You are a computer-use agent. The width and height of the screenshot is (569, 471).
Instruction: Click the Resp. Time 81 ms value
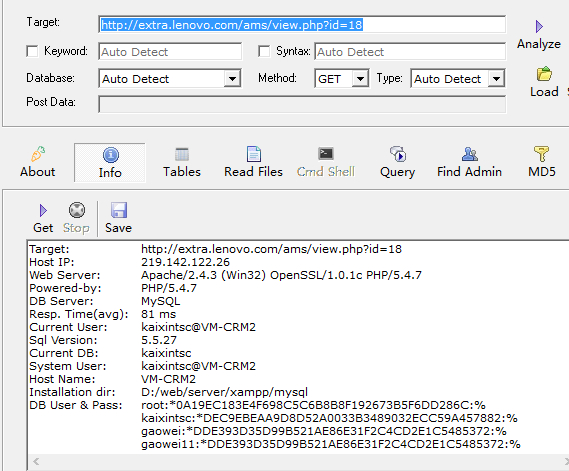[159, 314]
